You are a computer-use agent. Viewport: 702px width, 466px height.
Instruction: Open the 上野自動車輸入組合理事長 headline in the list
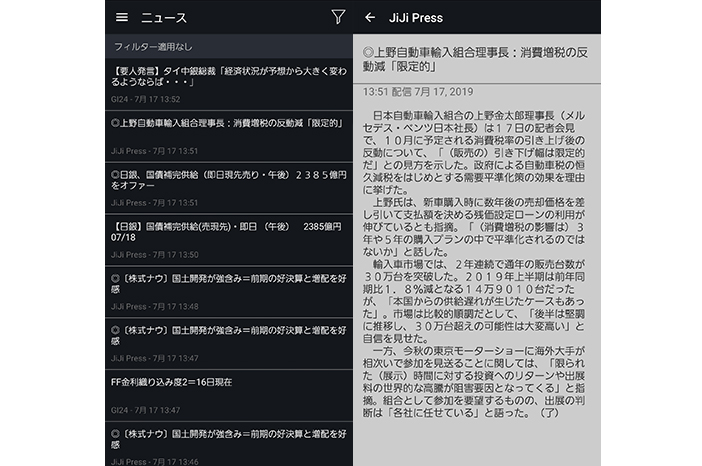tap(228, 124)
